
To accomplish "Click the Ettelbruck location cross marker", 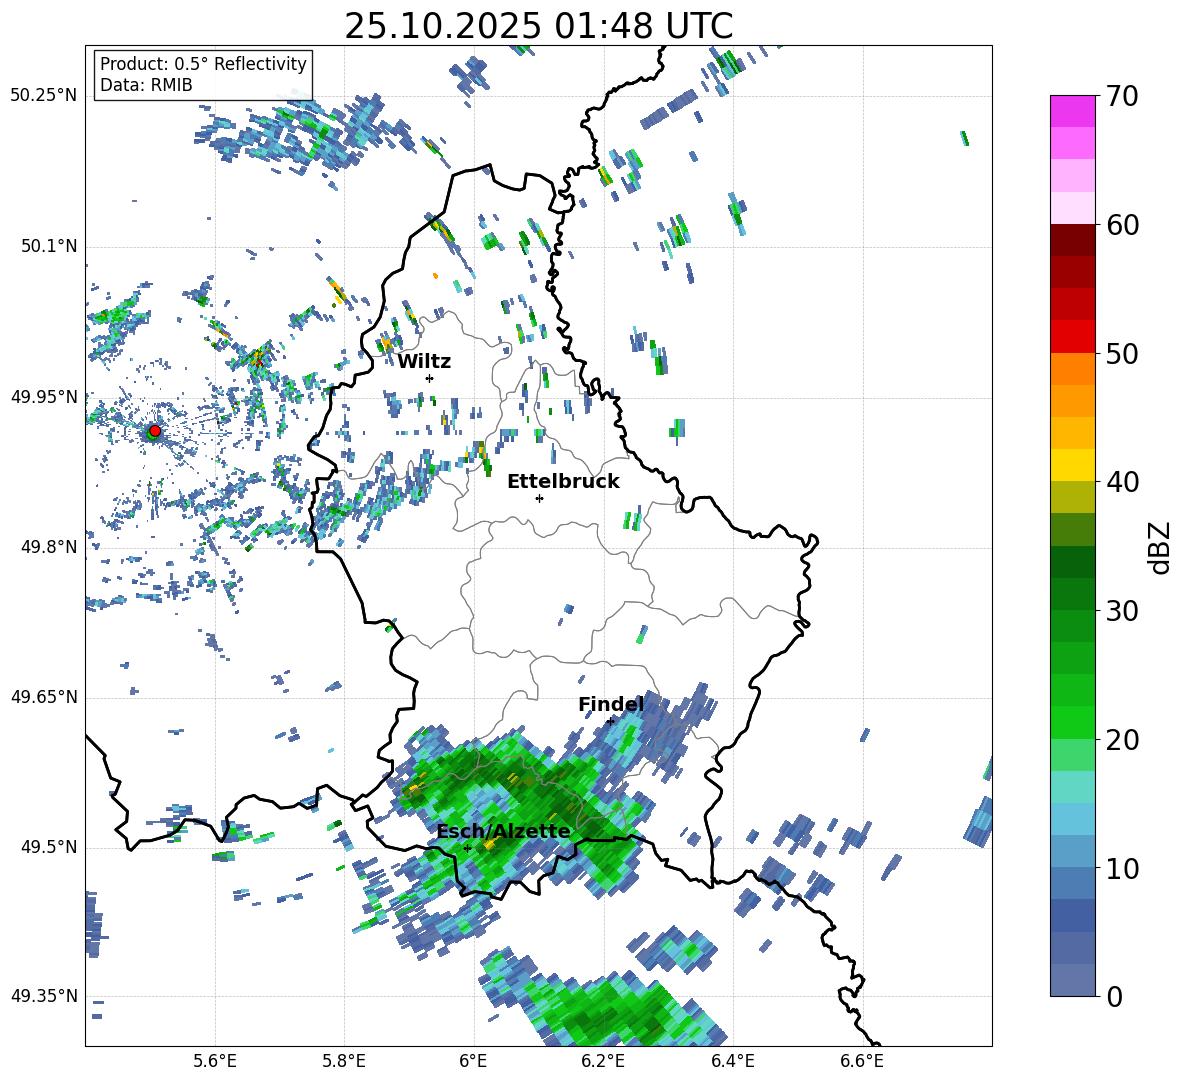I will coord(539,498).
